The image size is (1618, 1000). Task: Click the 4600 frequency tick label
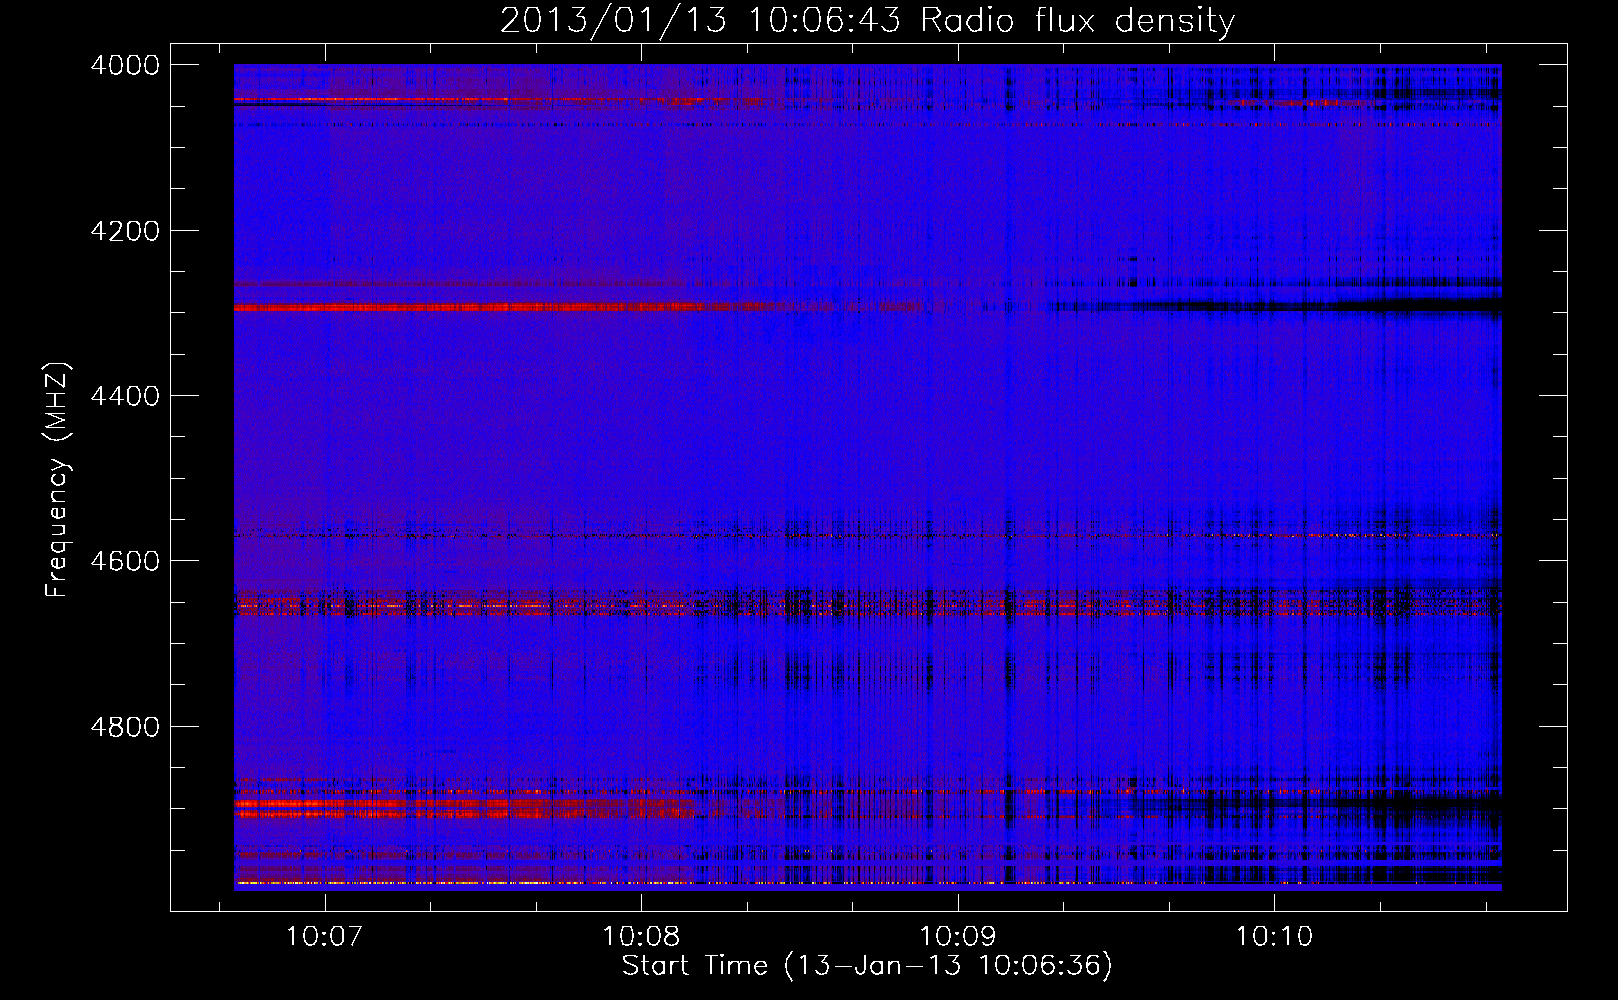coord(125,561)
